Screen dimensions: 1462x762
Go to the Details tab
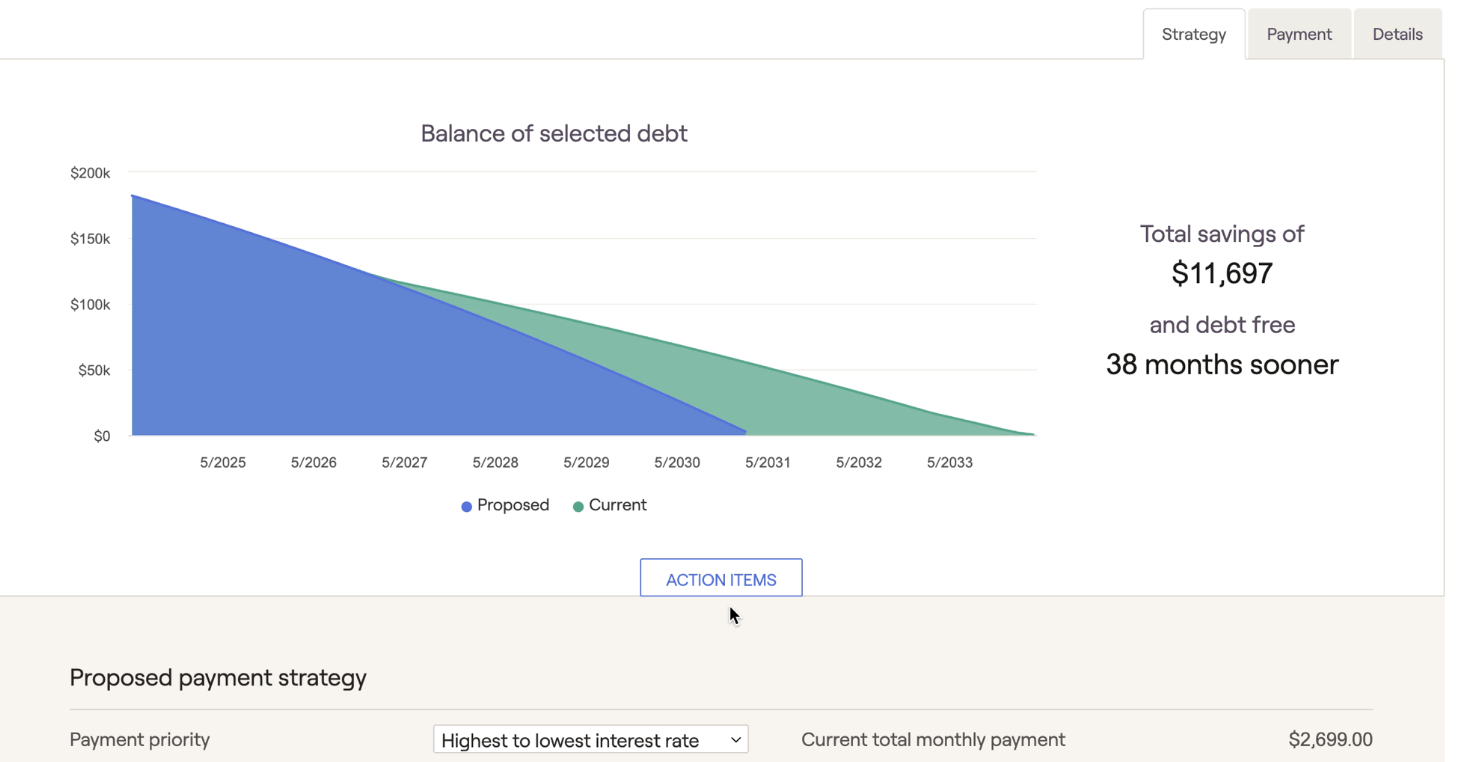(1397, 34)
